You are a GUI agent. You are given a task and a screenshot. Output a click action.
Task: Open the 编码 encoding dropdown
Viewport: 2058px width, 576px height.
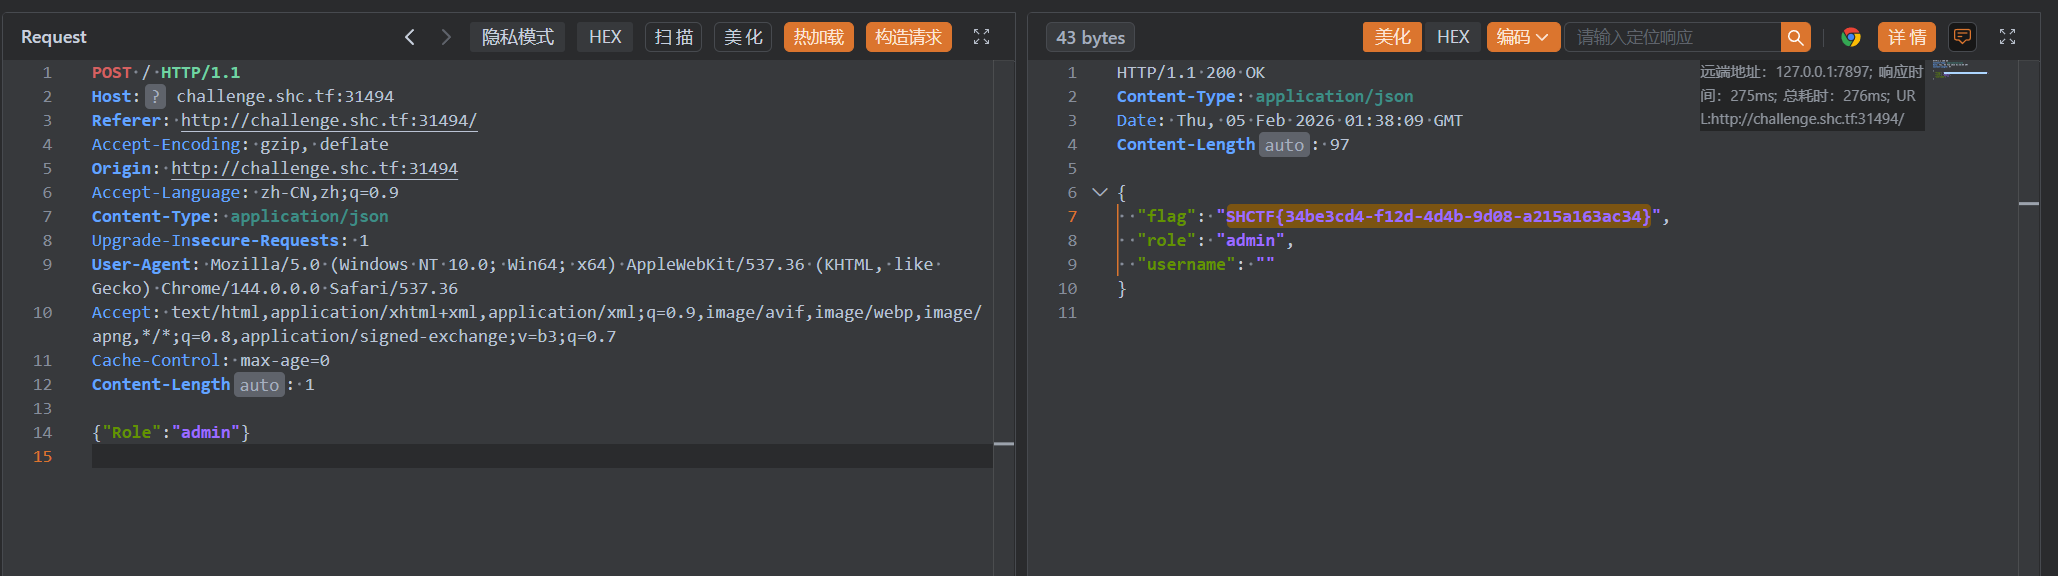(x=1522, y=37)
